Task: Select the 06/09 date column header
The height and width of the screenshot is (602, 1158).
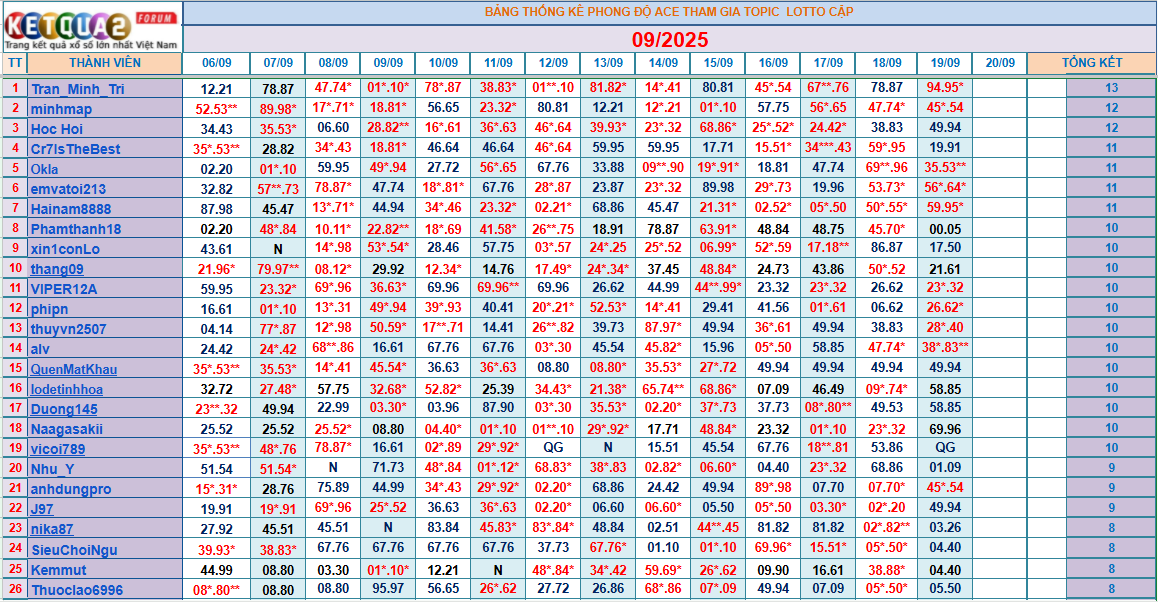Action: [x=216, y=63]
